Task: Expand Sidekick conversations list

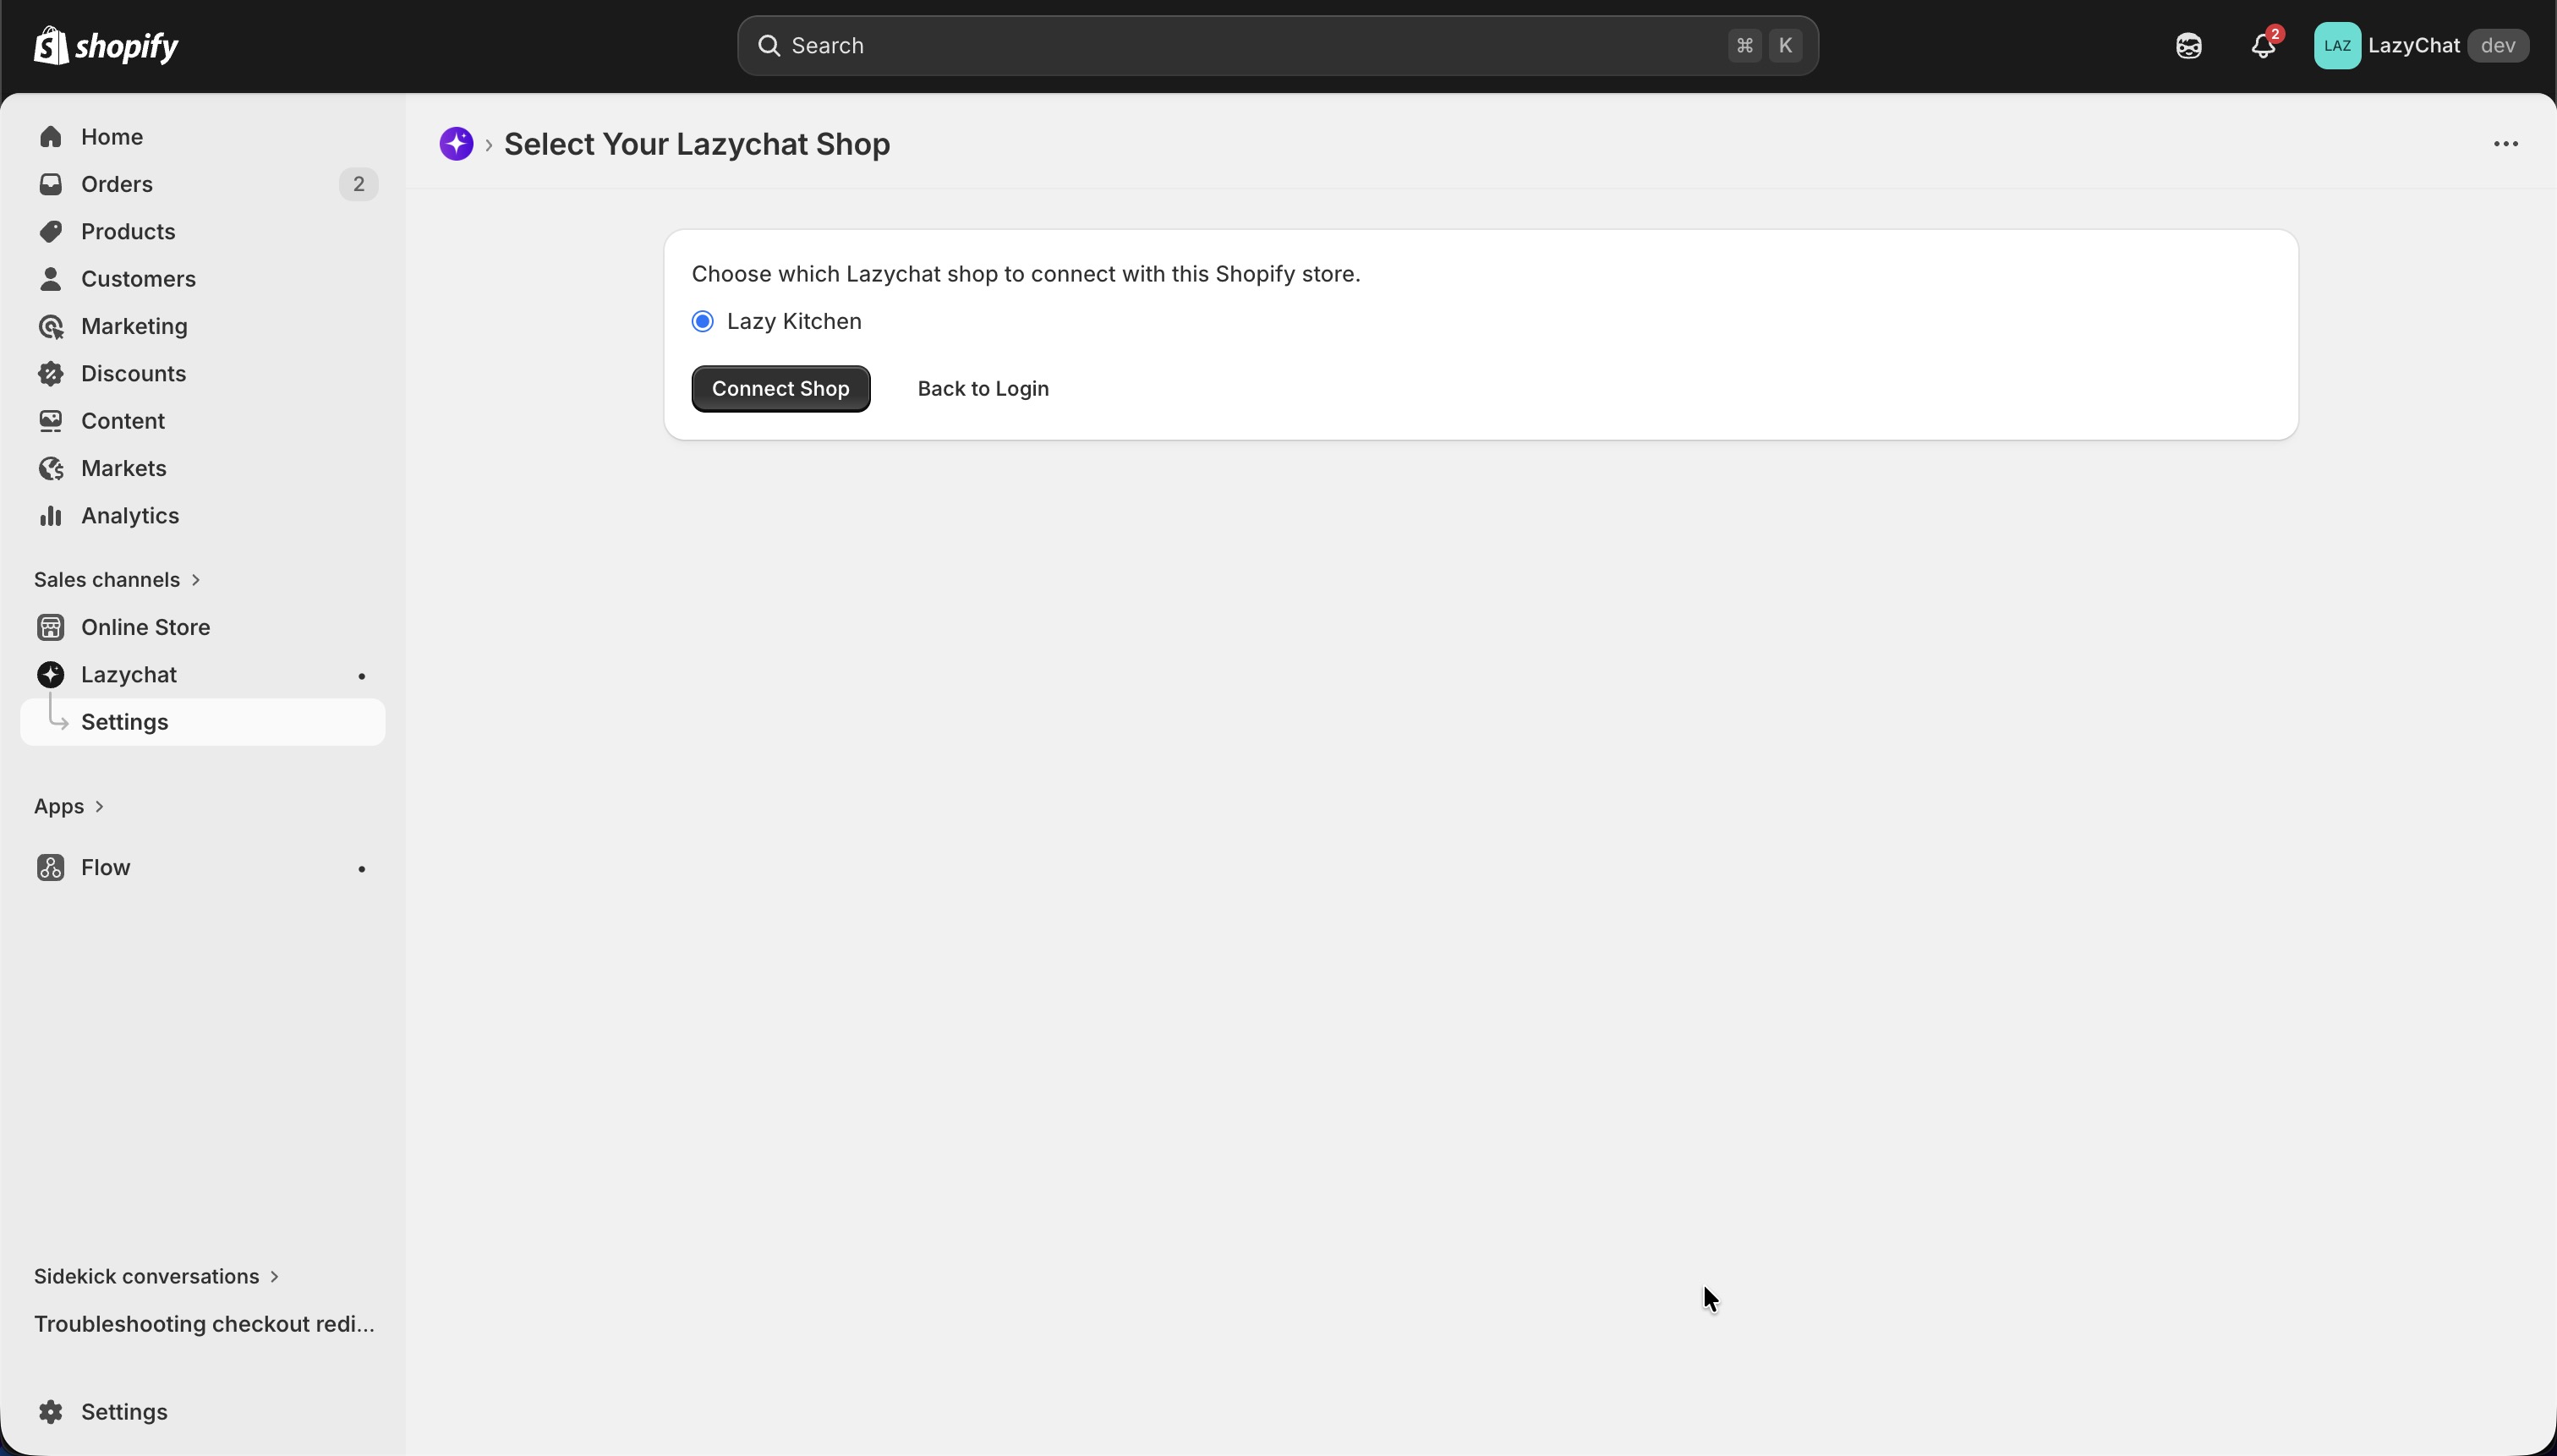Action: pos(156,1276)
